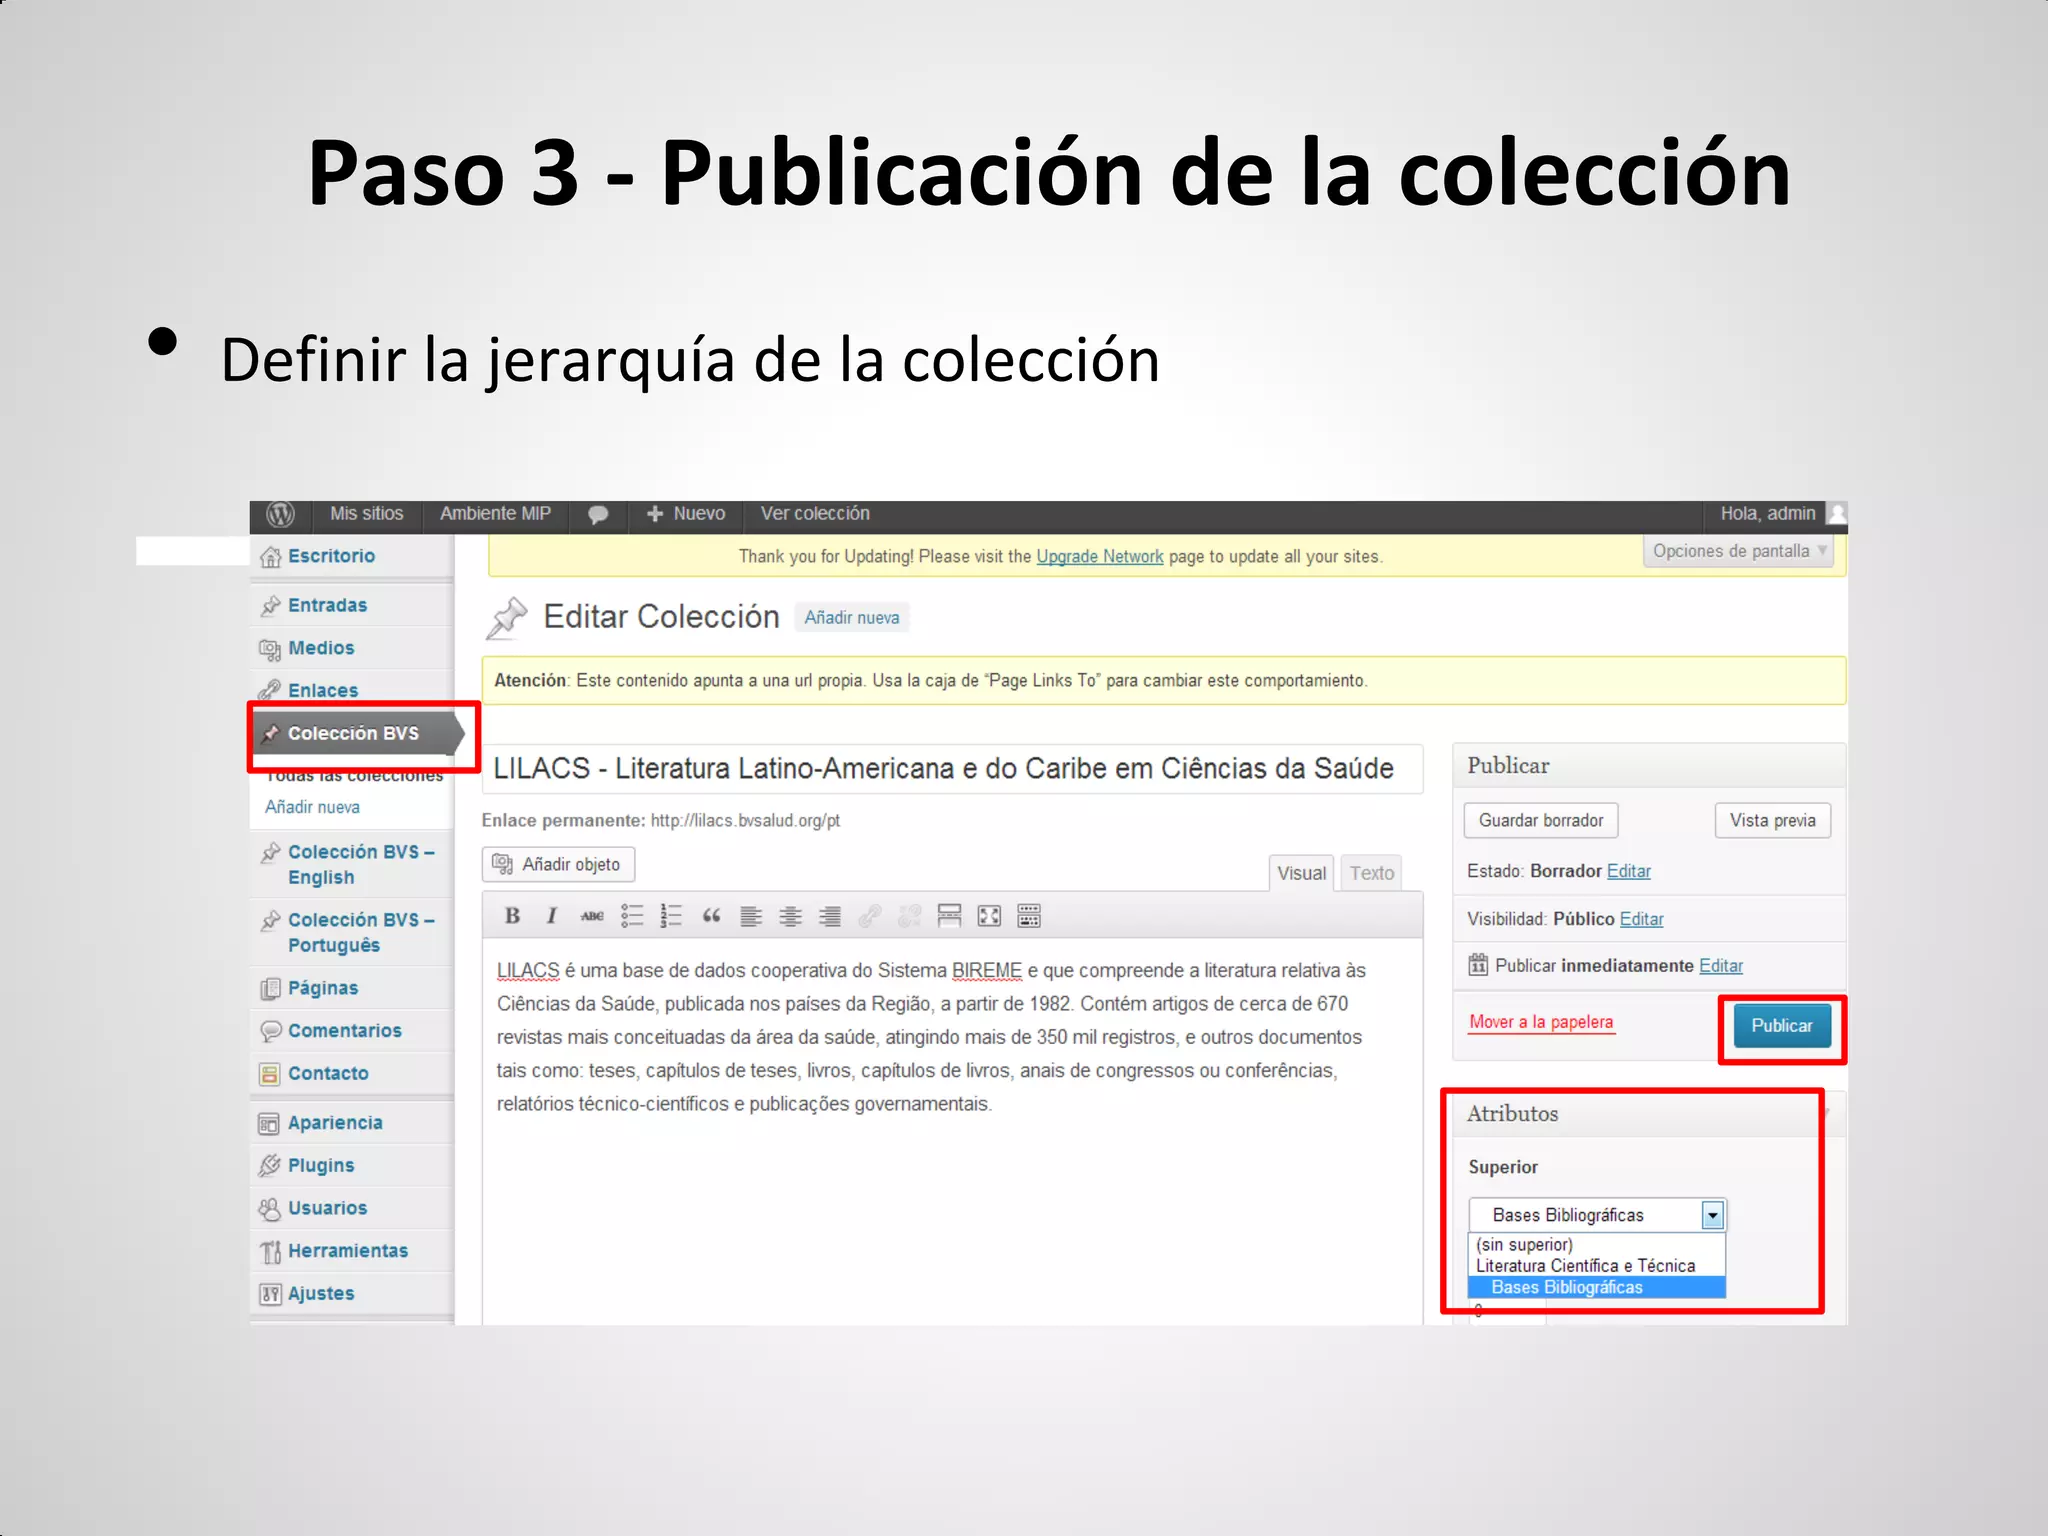Show the kitchen sink toolbar
2048x1536 pixels.
[x=1029, y=916]
